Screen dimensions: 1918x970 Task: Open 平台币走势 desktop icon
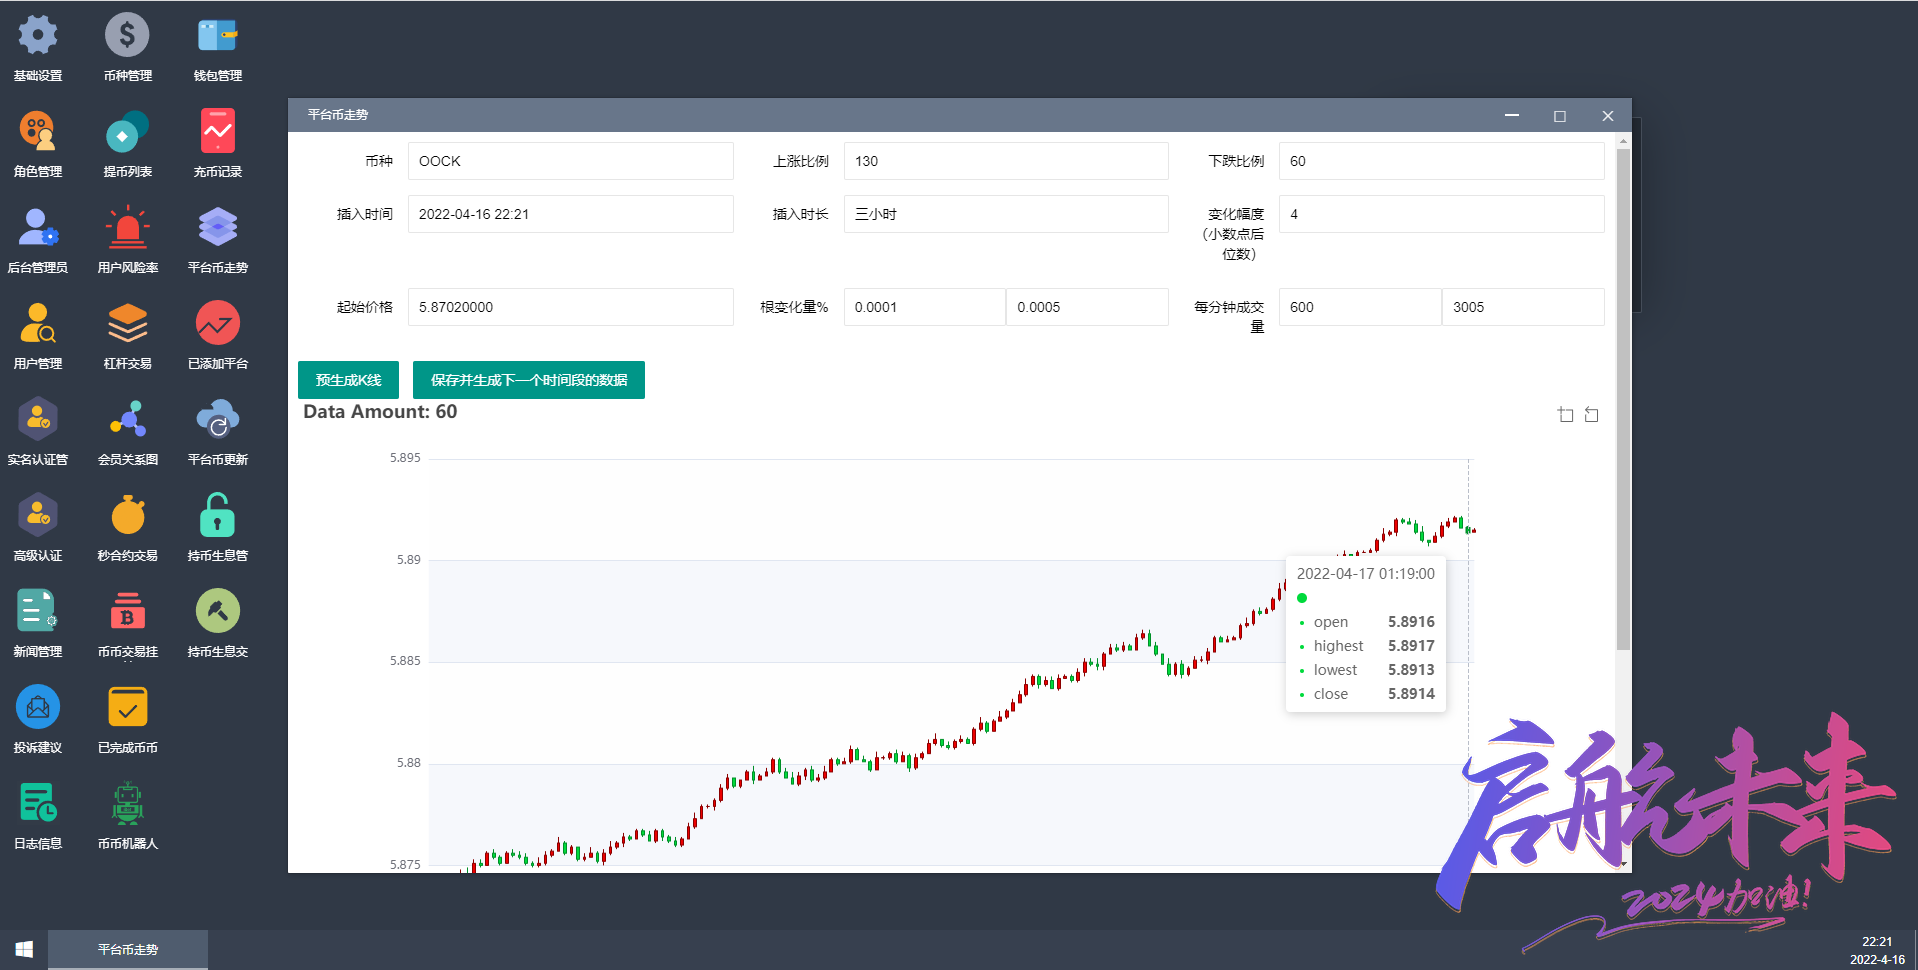(217, 228)
